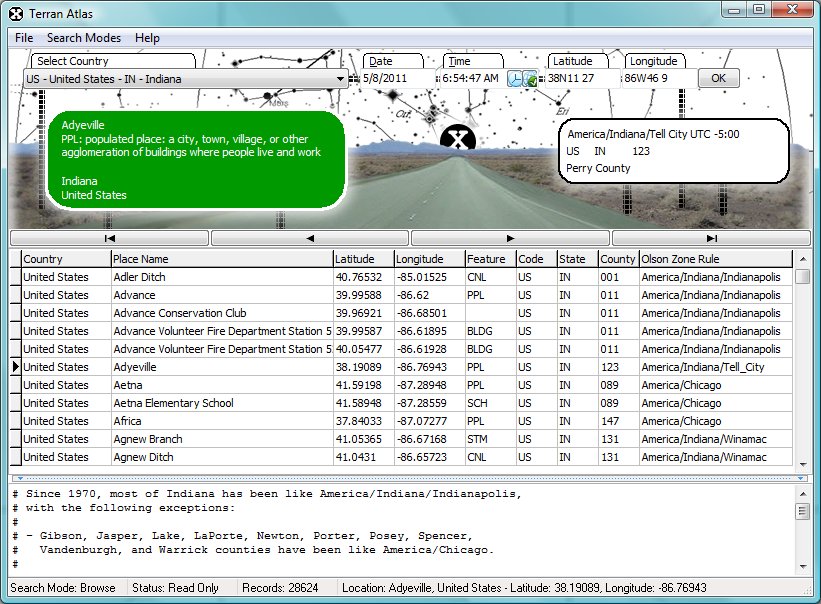Click the America/Indiana/Tell_City zone cell

716,367
